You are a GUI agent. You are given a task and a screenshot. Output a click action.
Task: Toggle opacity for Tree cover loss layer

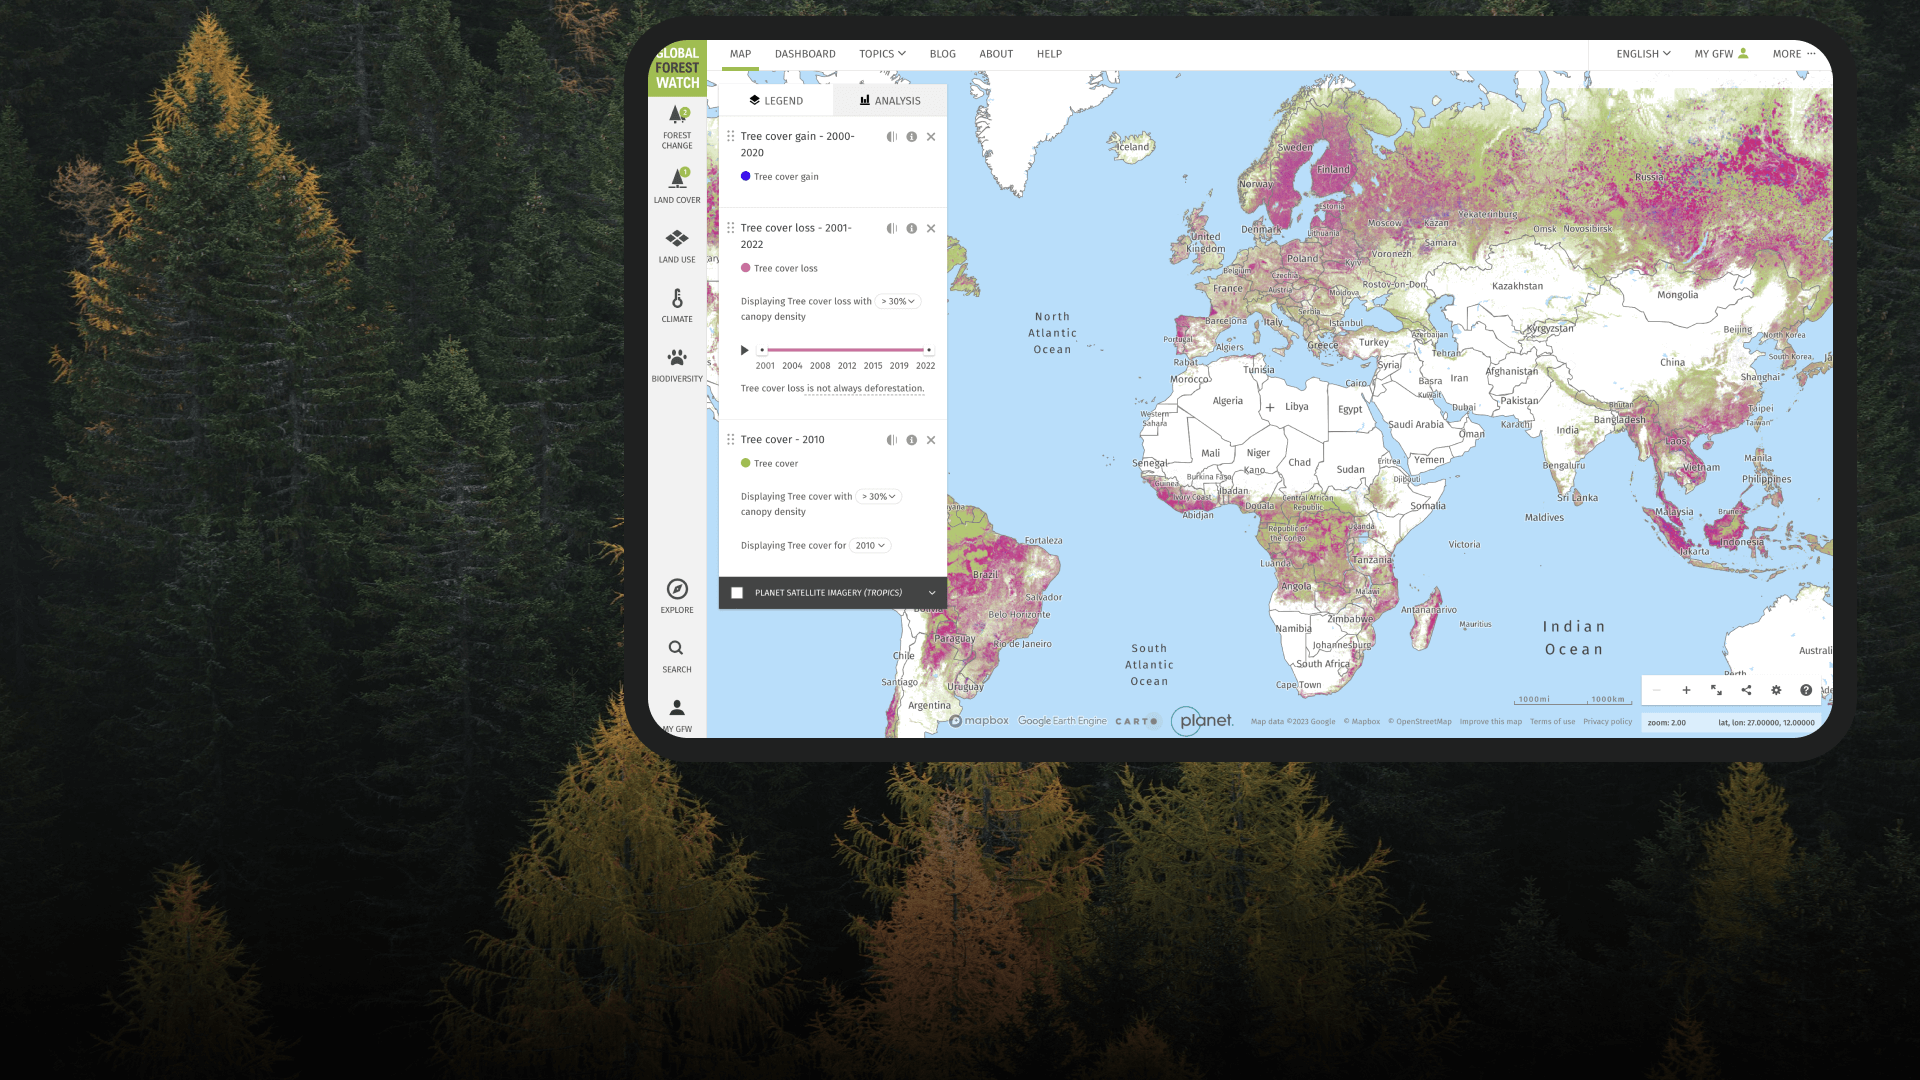(x=891, y=228)
